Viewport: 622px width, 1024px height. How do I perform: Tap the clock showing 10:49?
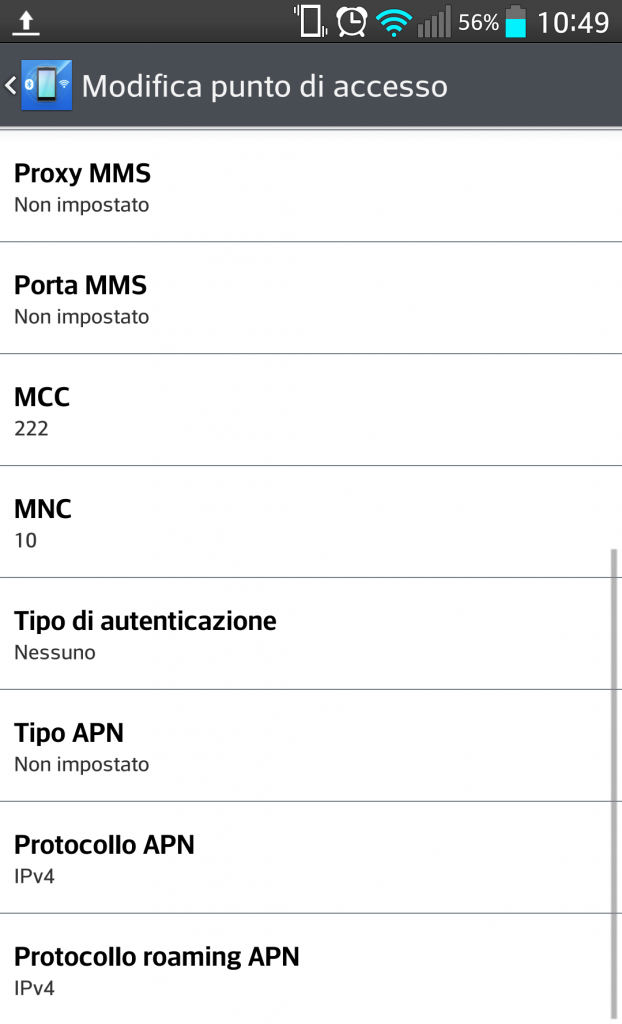573,22
